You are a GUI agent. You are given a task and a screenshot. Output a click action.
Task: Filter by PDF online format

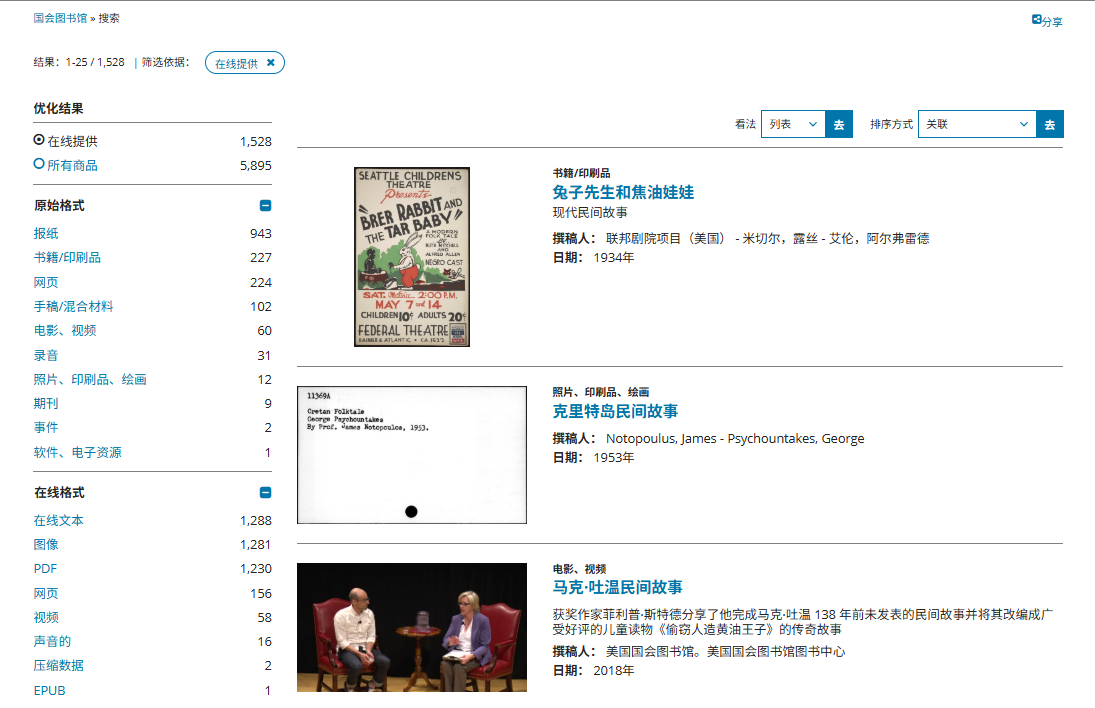pyautogui.click(x=45, y=568)
